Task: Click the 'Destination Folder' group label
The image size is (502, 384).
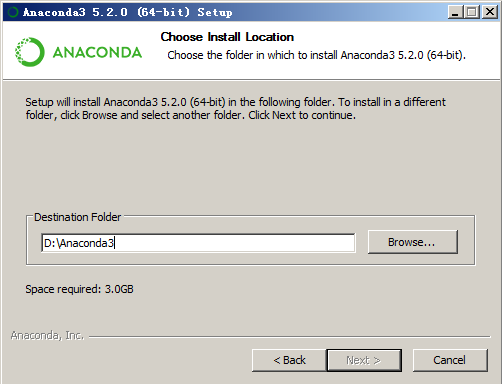Action: [x=77, y=217]
